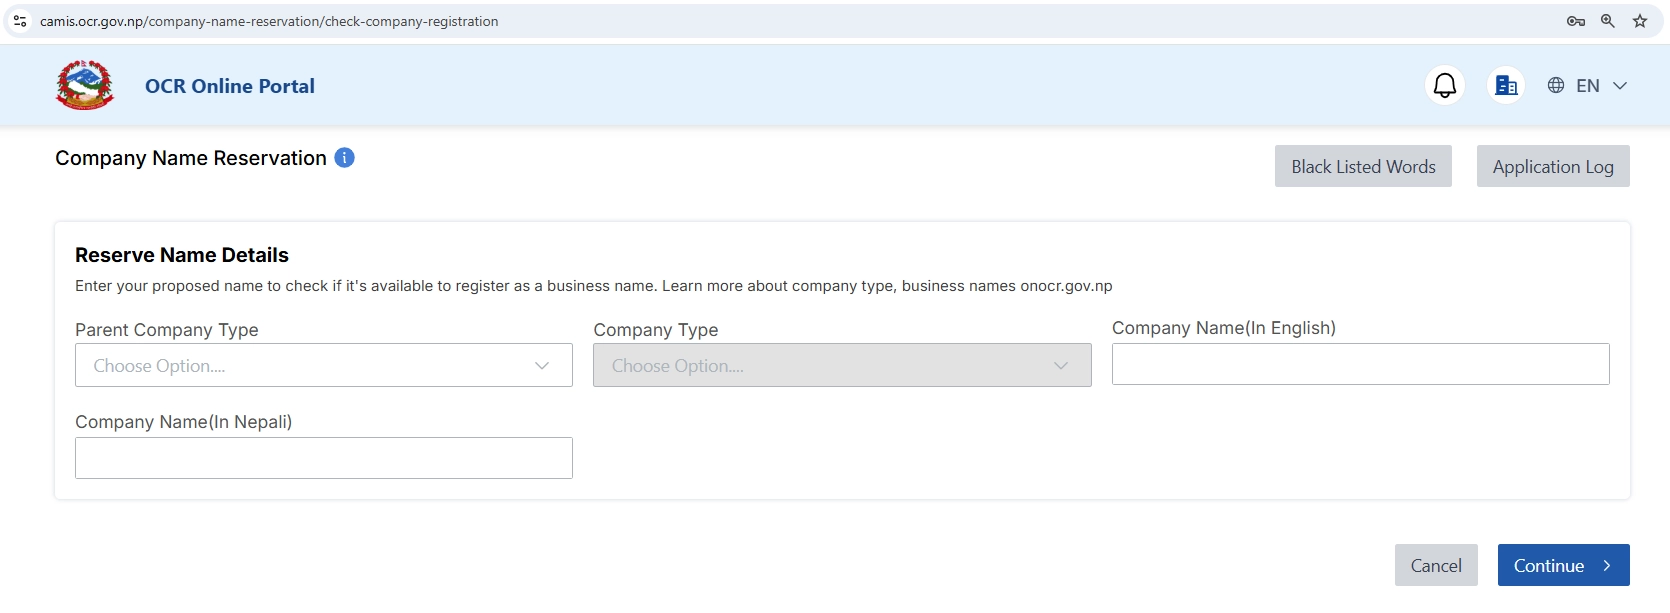Viewport: 1670px width, 613px height.
Task: Open notifications via the bell icon
Action: [1444, 85]
